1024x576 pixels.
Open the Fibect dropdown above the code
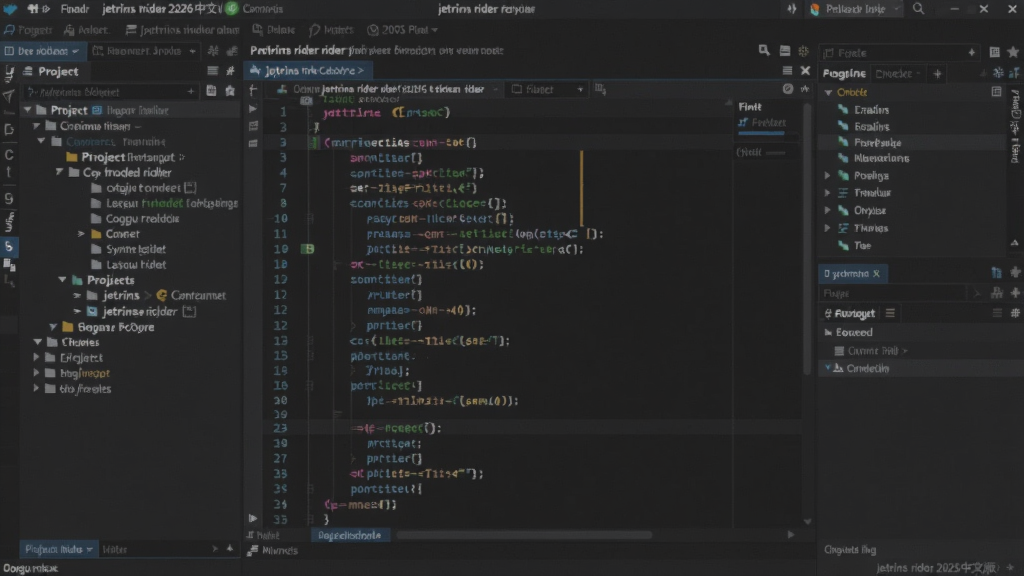click(x=547, y=89)
